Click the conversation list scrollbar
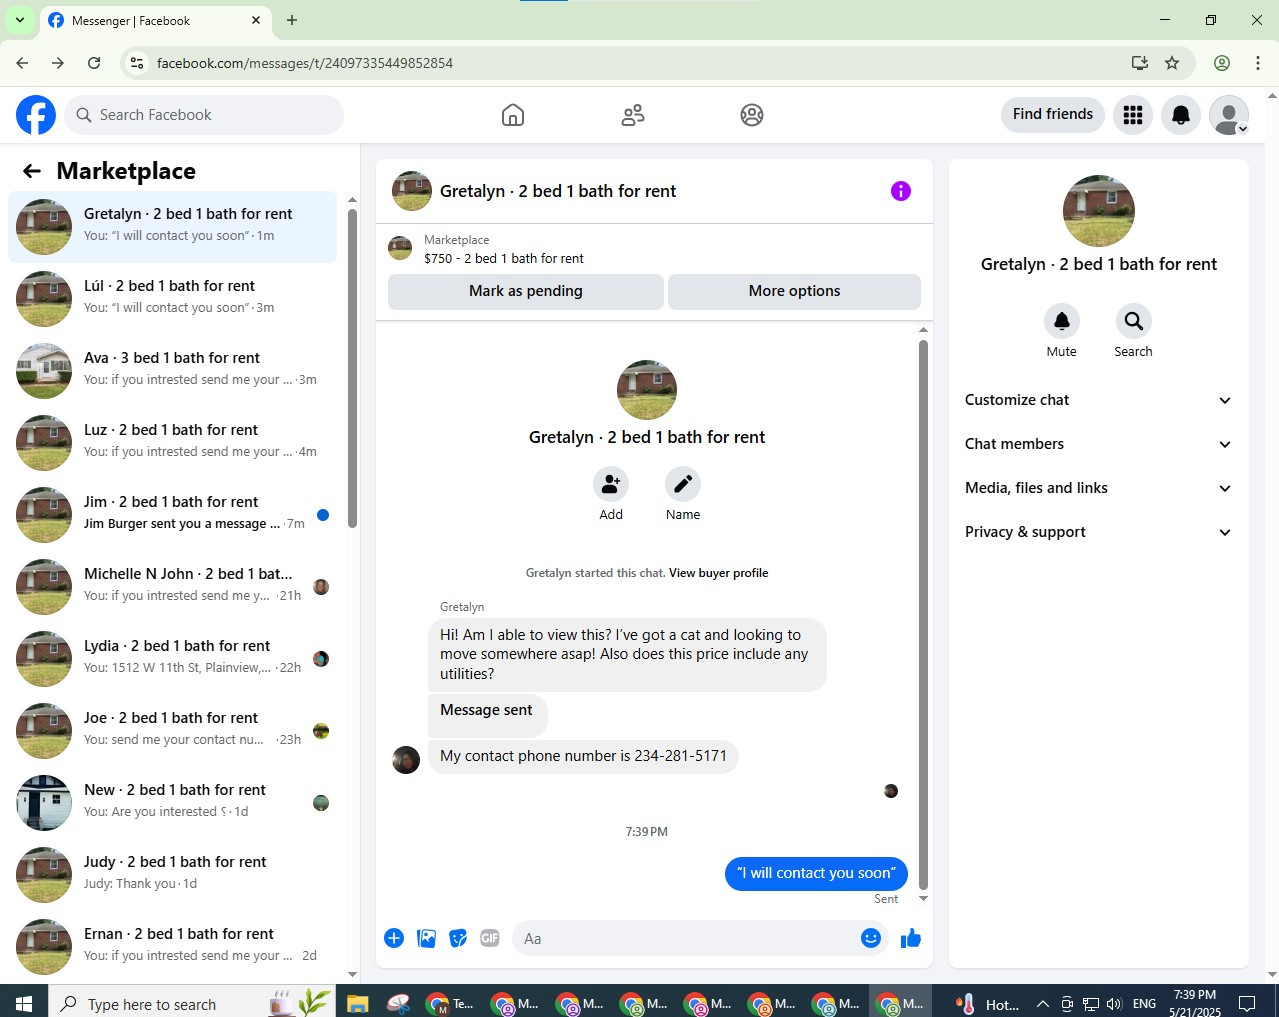1279x1017 pixels. [352, 368]
